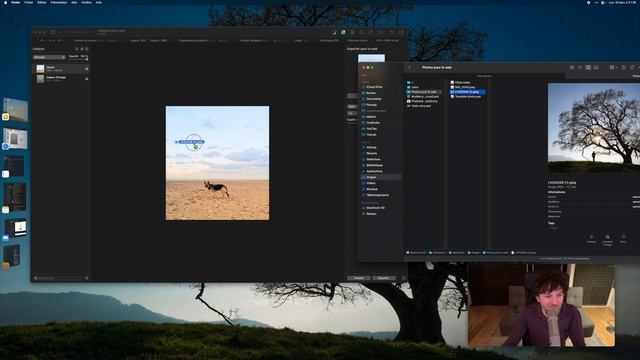This screenshot has width=640, height=360.
Task: Open Applications in Finder sidebar
Action: coord(374,171)
